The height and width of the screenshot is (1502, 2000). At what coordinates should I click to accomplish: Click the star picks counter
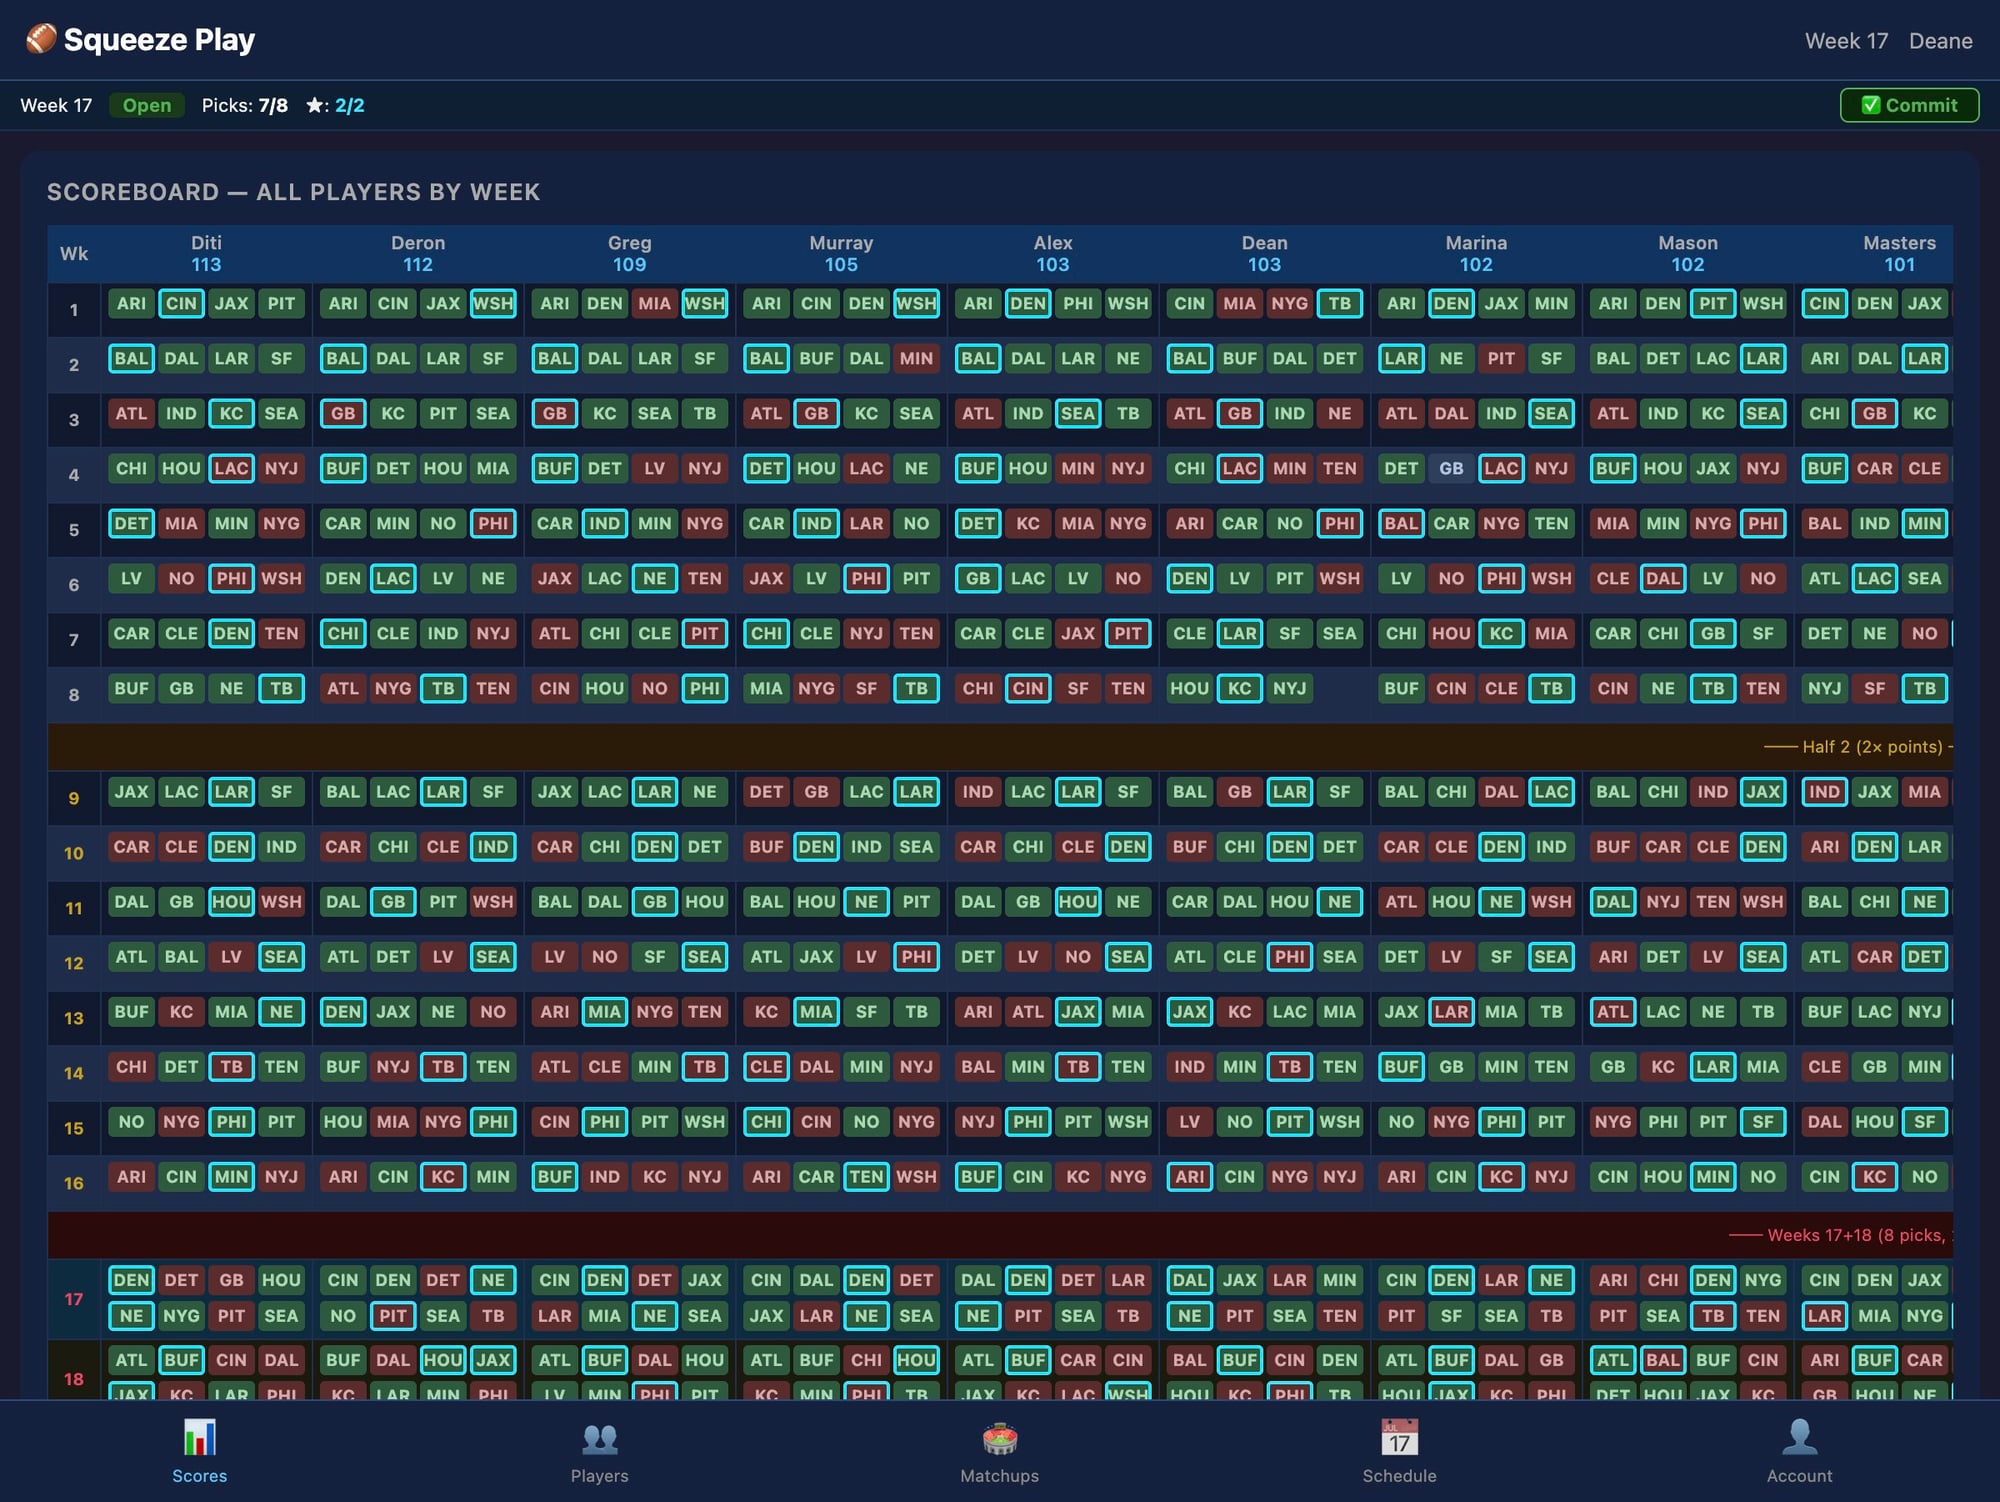[335, 105]
